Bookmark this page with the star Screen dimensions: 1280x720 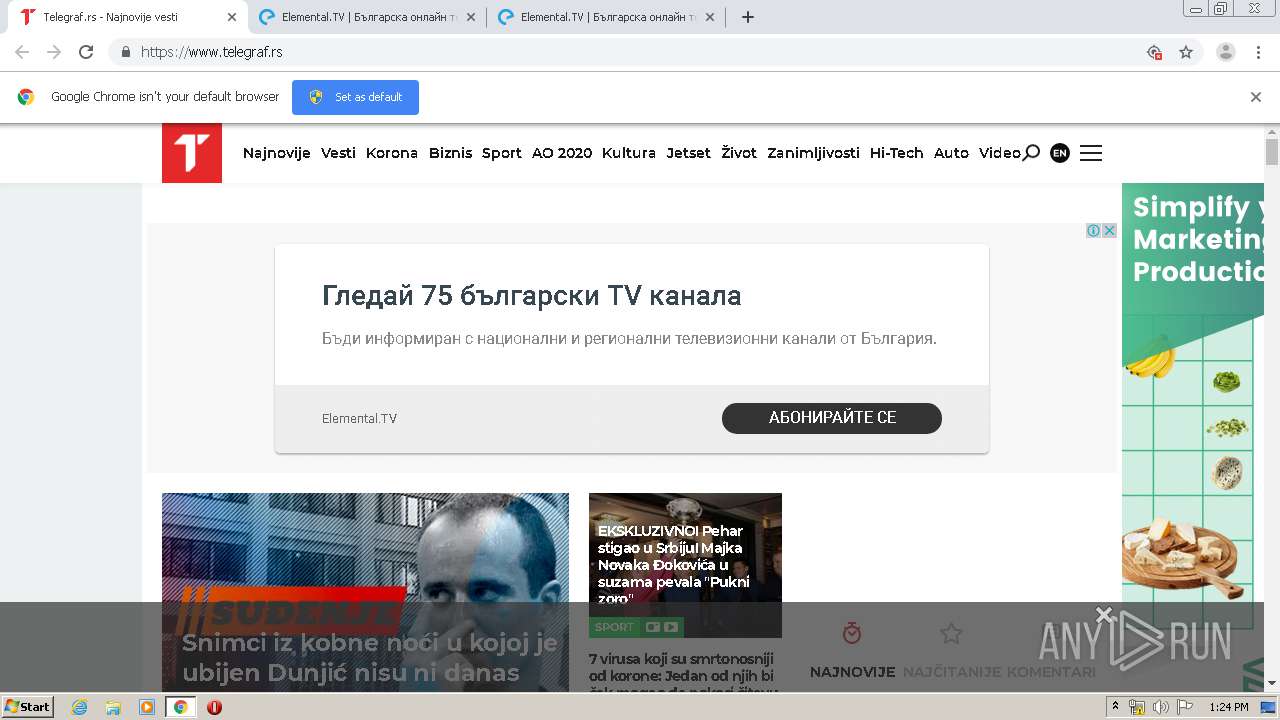pos(1186,52)
